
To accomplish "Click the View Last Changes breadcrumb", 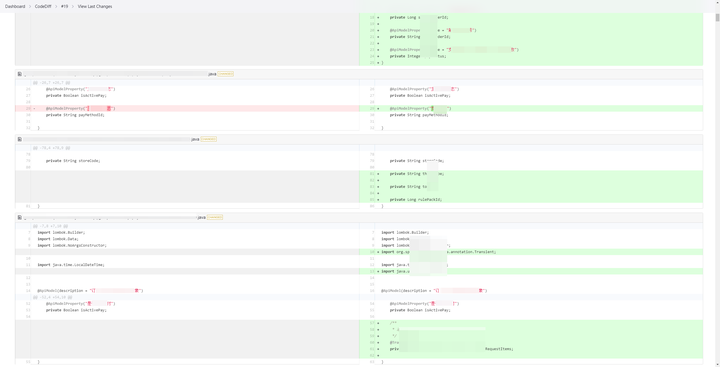I will coord(95,6).
